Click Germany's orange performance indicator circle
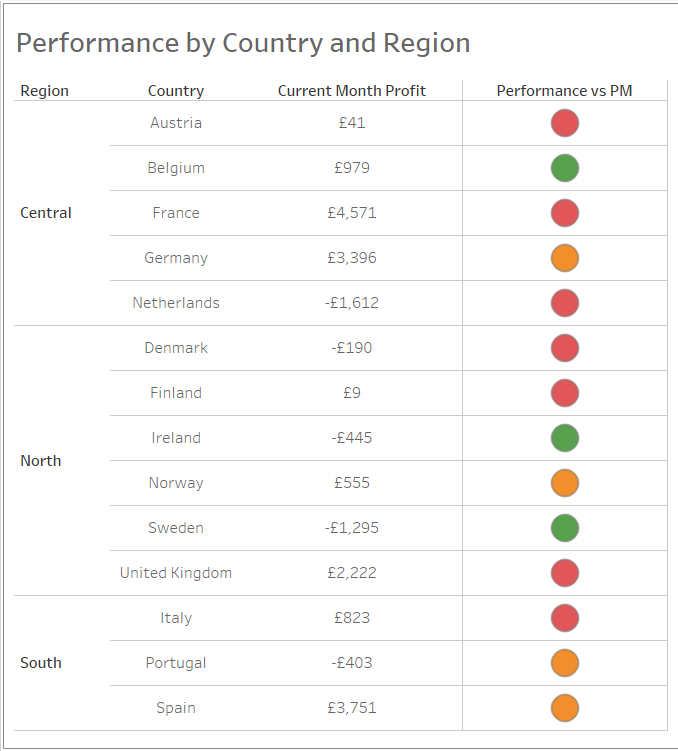 (x=565, y=258)
